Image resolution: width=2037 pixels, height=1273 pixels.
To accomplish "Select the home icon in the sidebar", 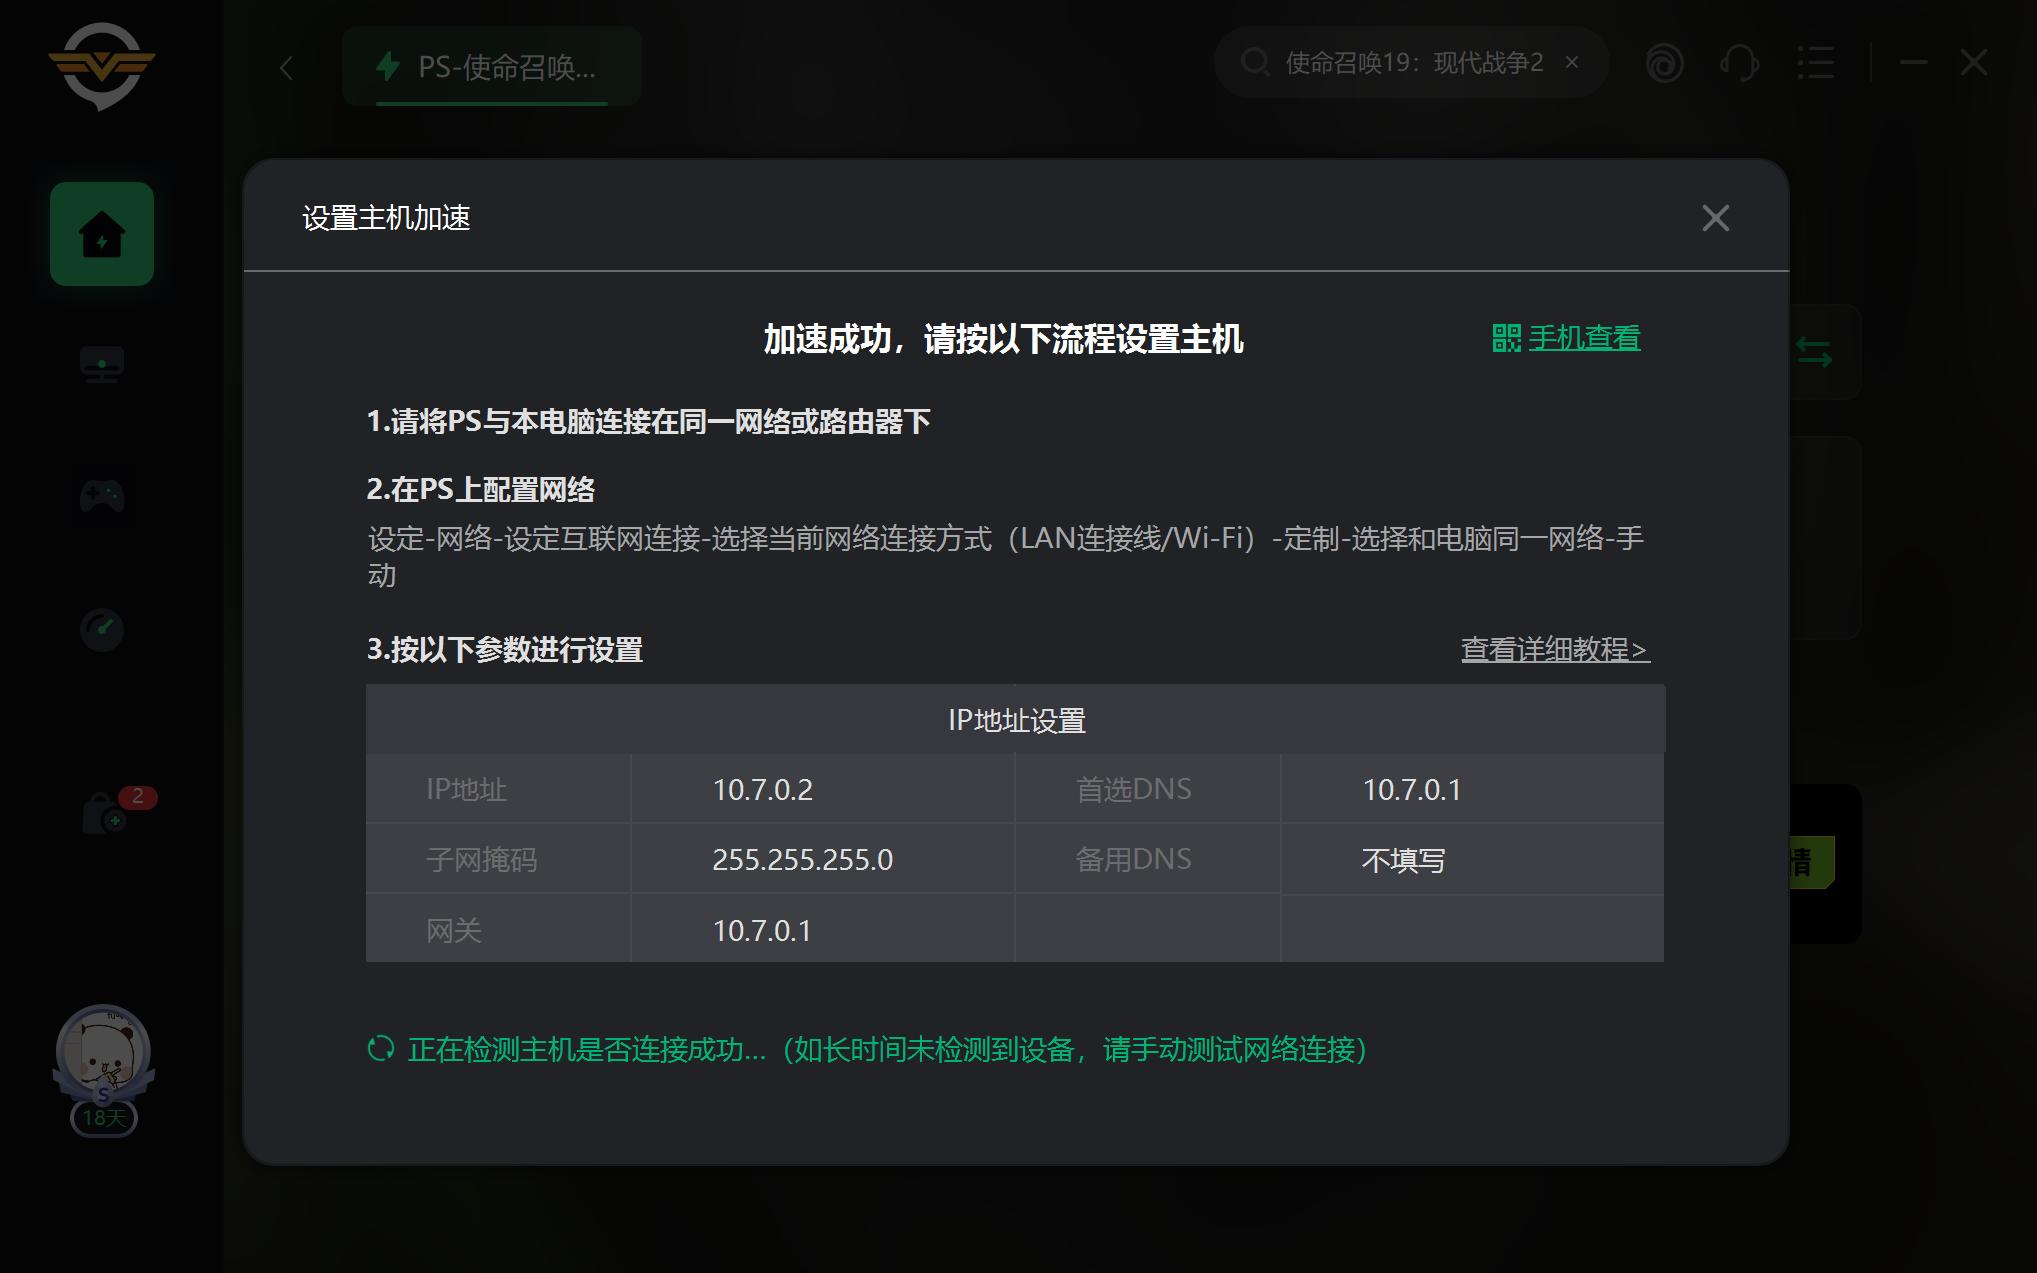I will [x=101, y=233].
